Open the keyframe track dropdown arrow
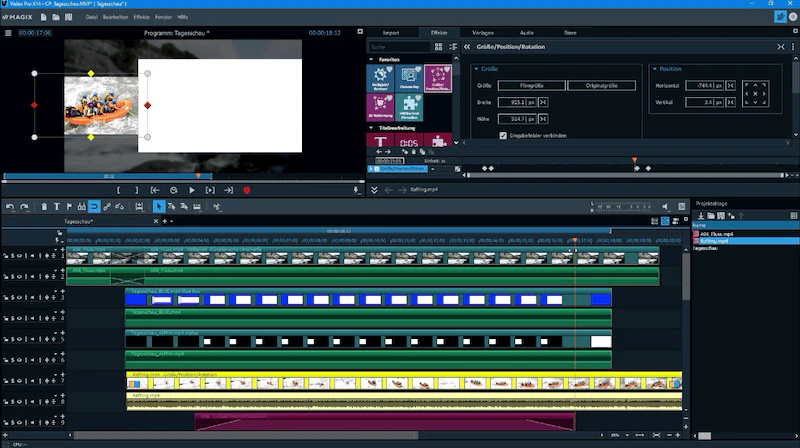This screenshot has height=448, width=800. tap(433, 169)
